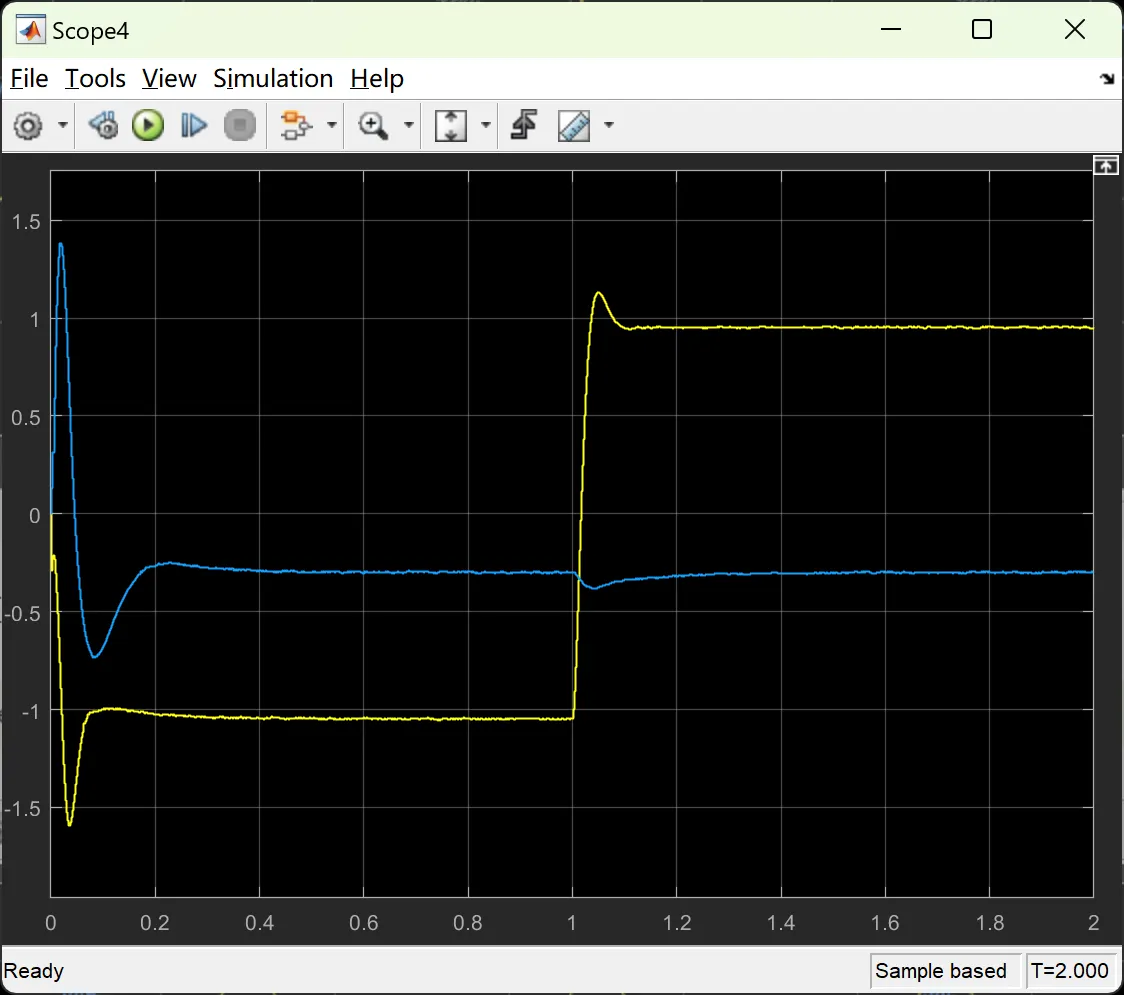Image resolution: width=1124 pixels, height=995 pixels.
Task: Open the Tools menu
Action: tap(95, 78)
